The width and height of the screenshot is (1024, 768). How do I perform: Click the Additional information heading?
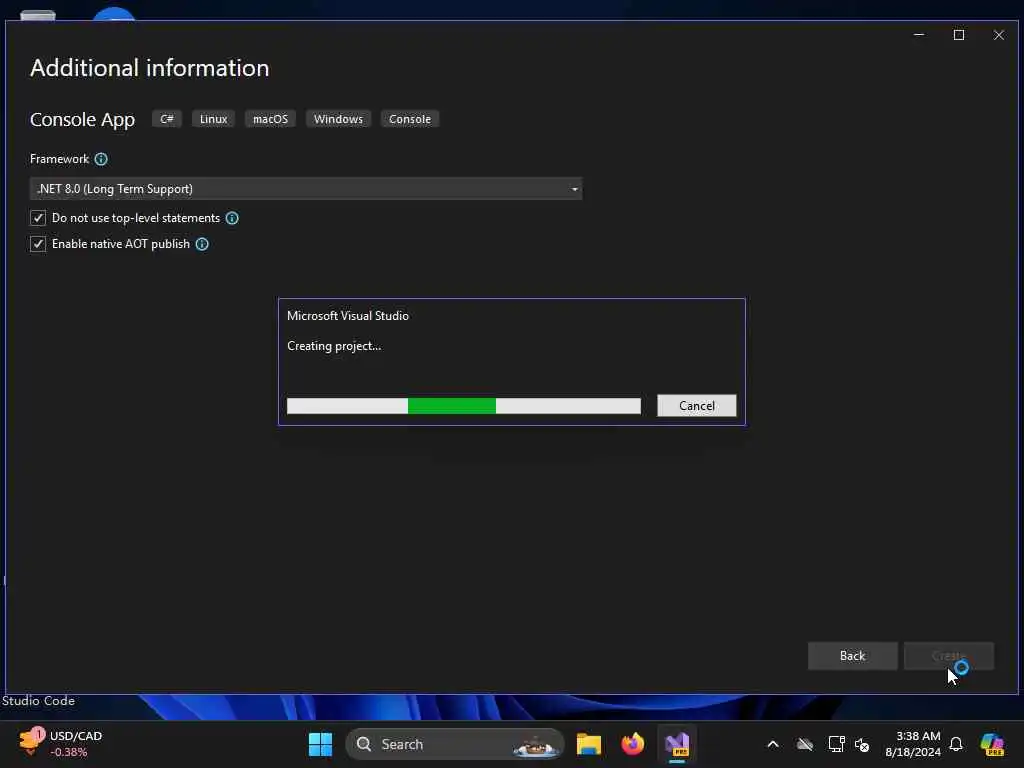click(x=150, y=68)
